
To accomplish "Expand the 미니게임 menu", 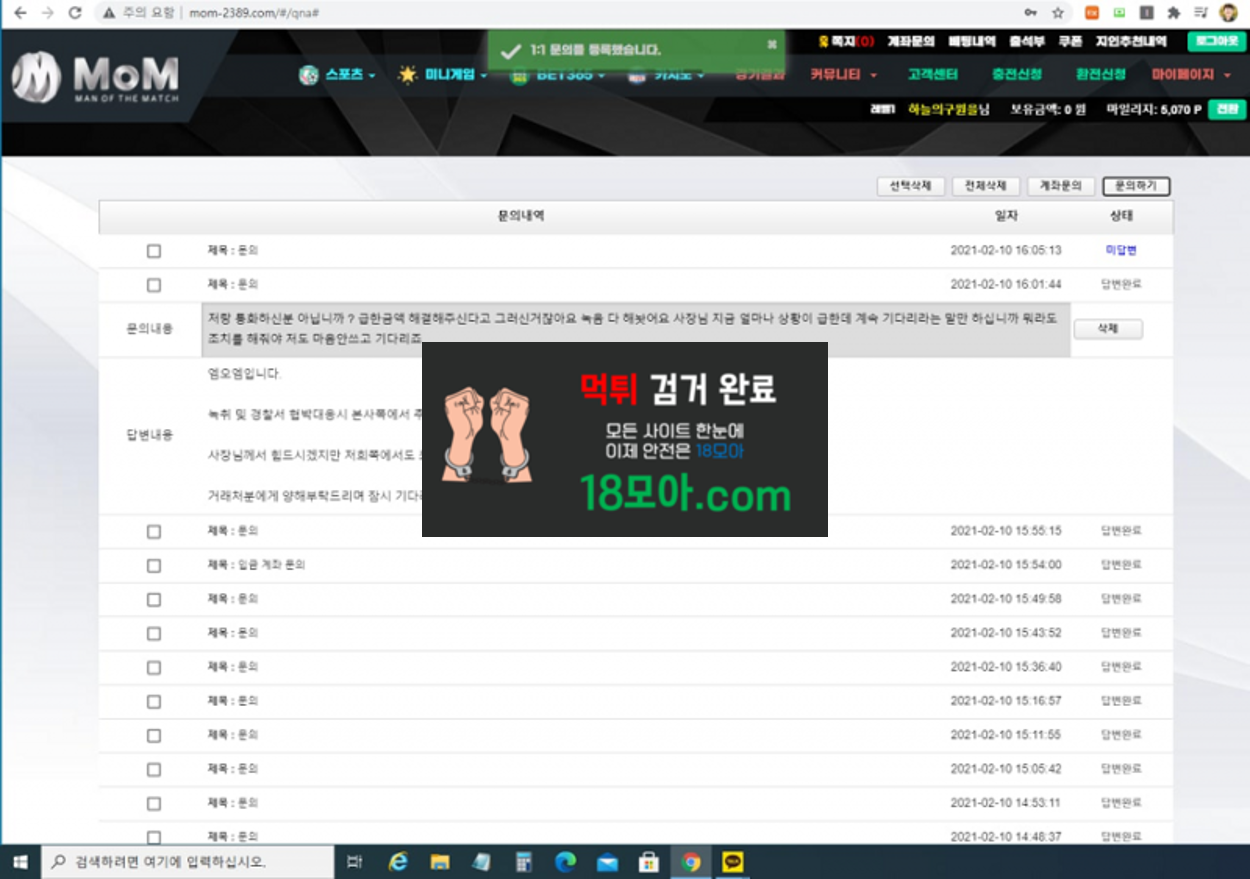I will point(442,75).
